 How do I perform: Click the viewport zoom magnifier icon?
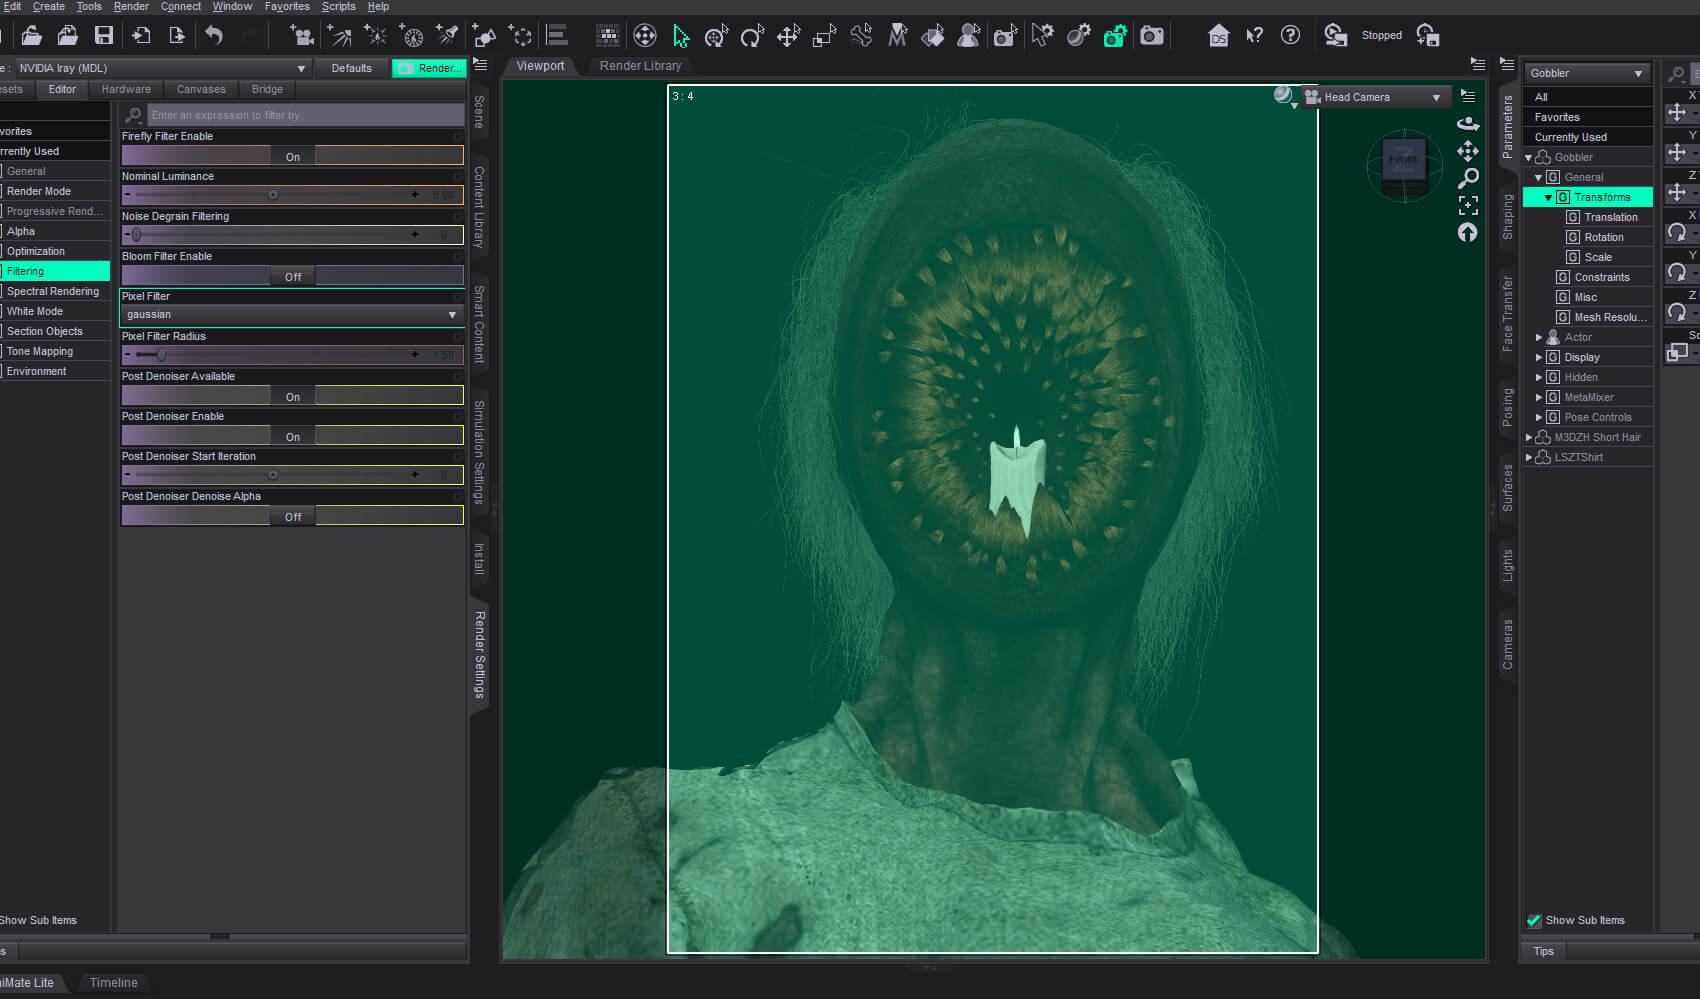click(1468, 178)
